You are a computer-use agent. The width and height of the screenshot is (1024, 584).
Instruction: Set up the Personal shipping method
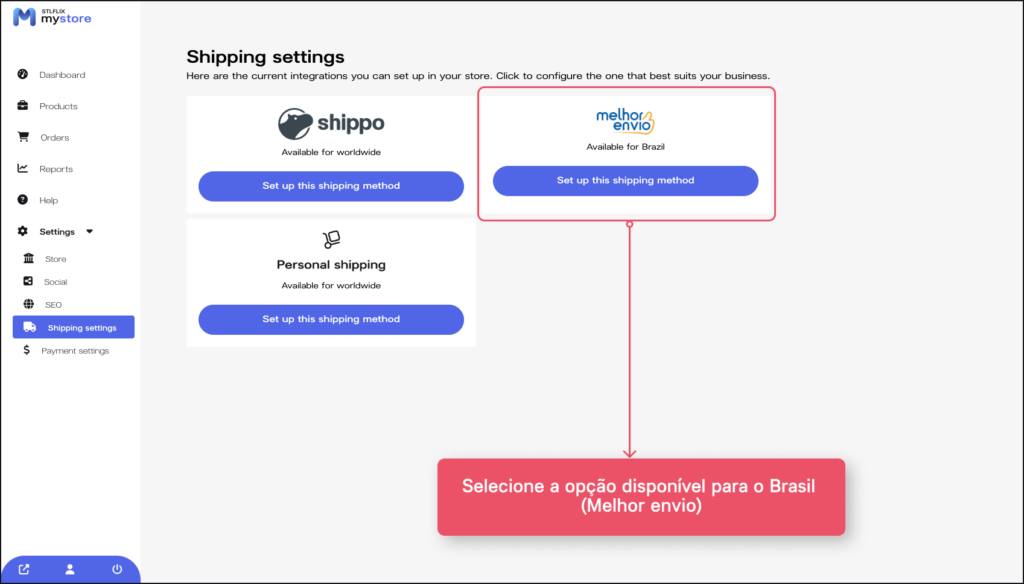click(331, 319)
